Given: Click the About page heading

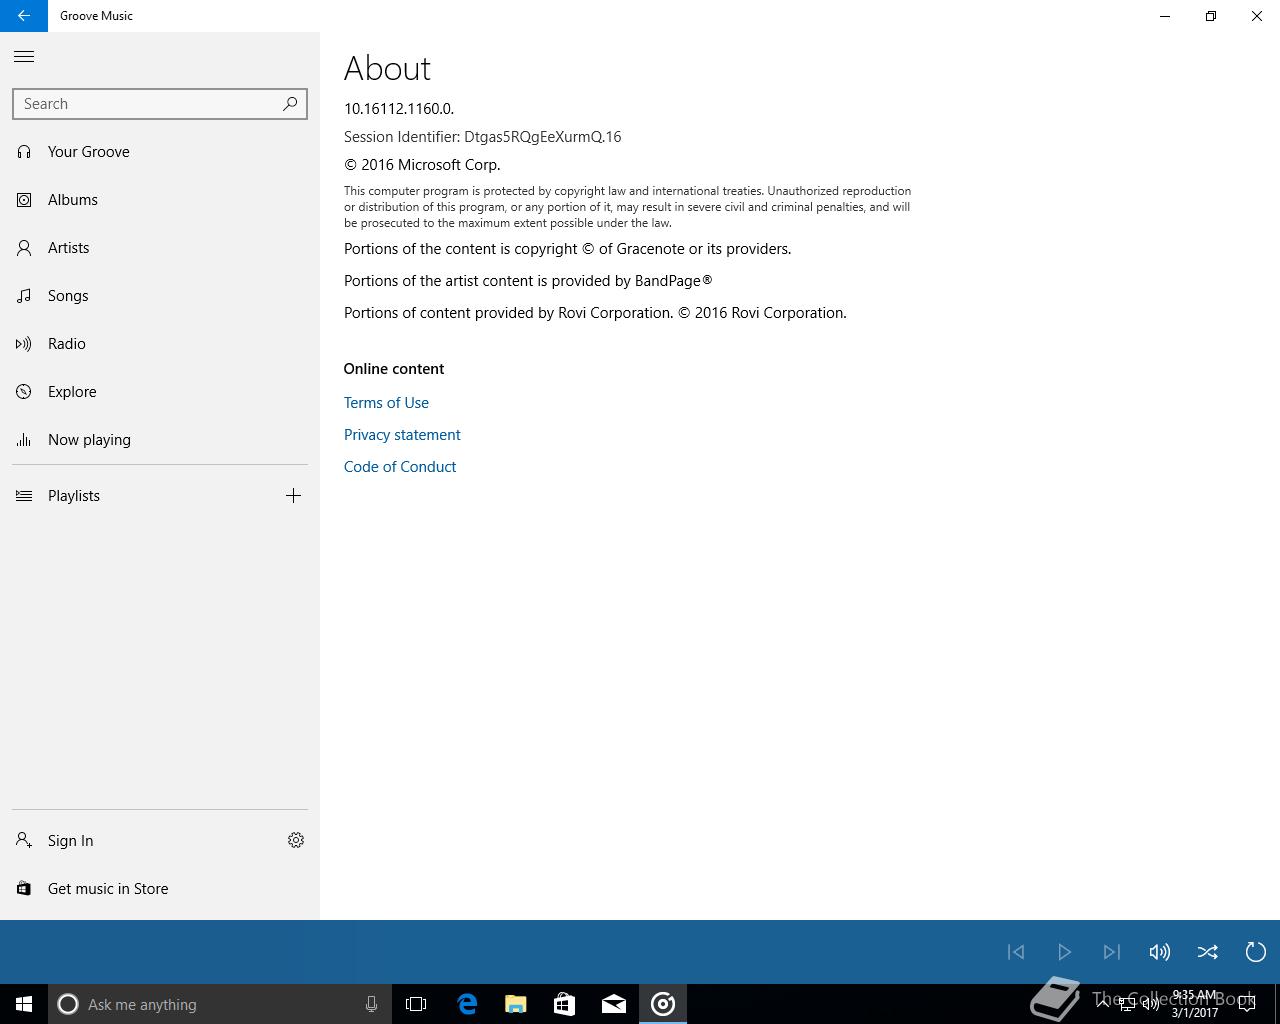Looking at the screenshot, I should (x=387, y=69).
